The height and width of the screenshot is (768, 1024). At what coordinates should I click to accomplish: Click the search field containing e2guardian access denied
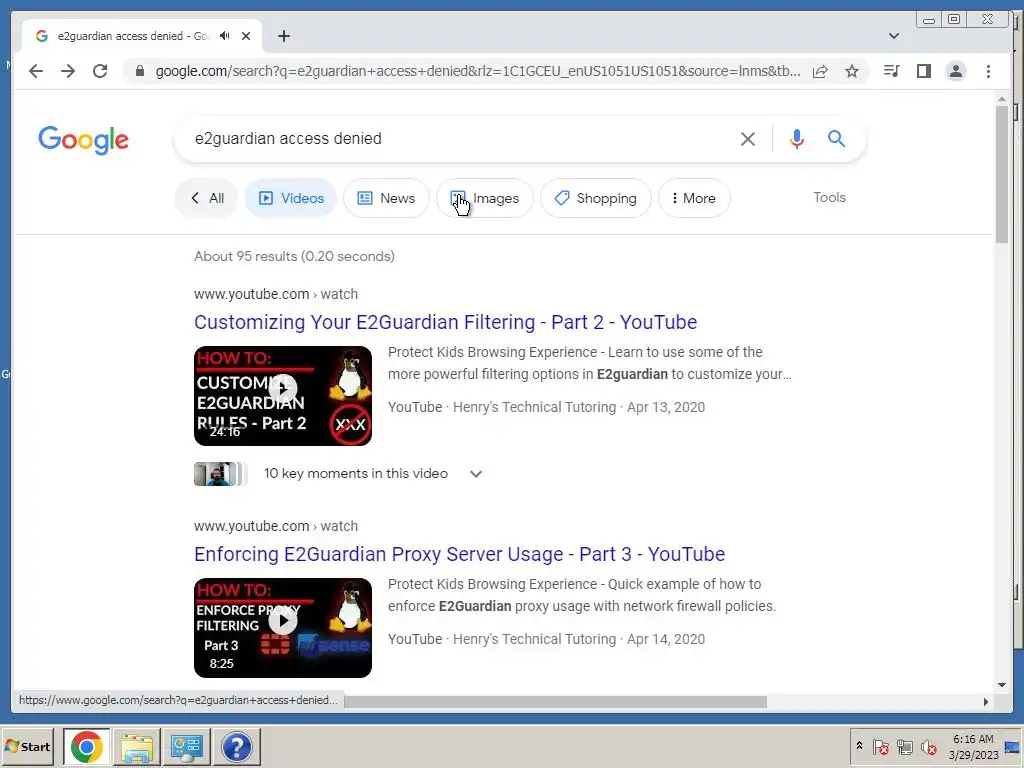pyautogui.click(x=457, y=138)
